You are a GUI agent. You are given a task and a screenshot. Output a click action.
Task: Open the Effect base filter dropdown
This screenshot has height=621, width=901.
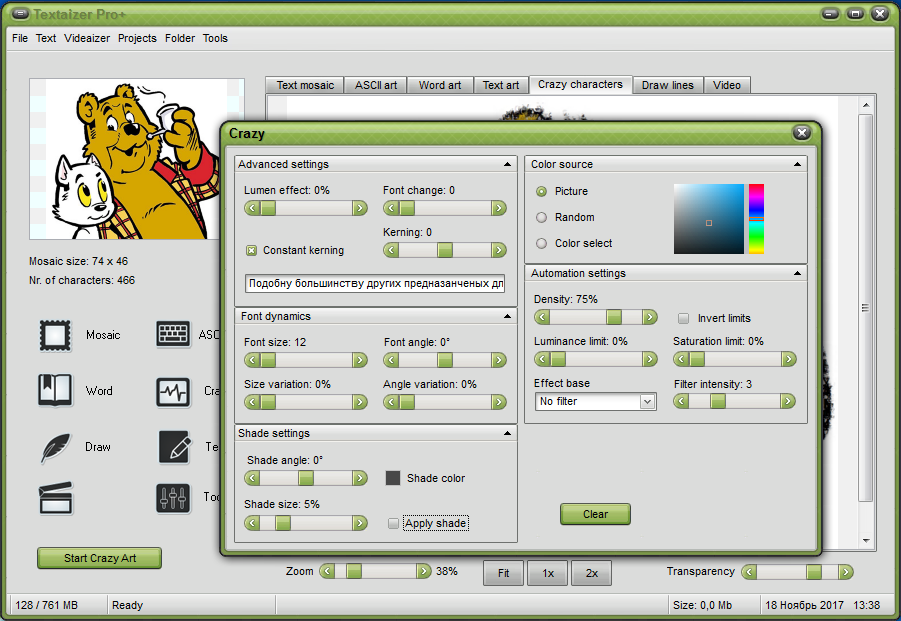(595, 401)
